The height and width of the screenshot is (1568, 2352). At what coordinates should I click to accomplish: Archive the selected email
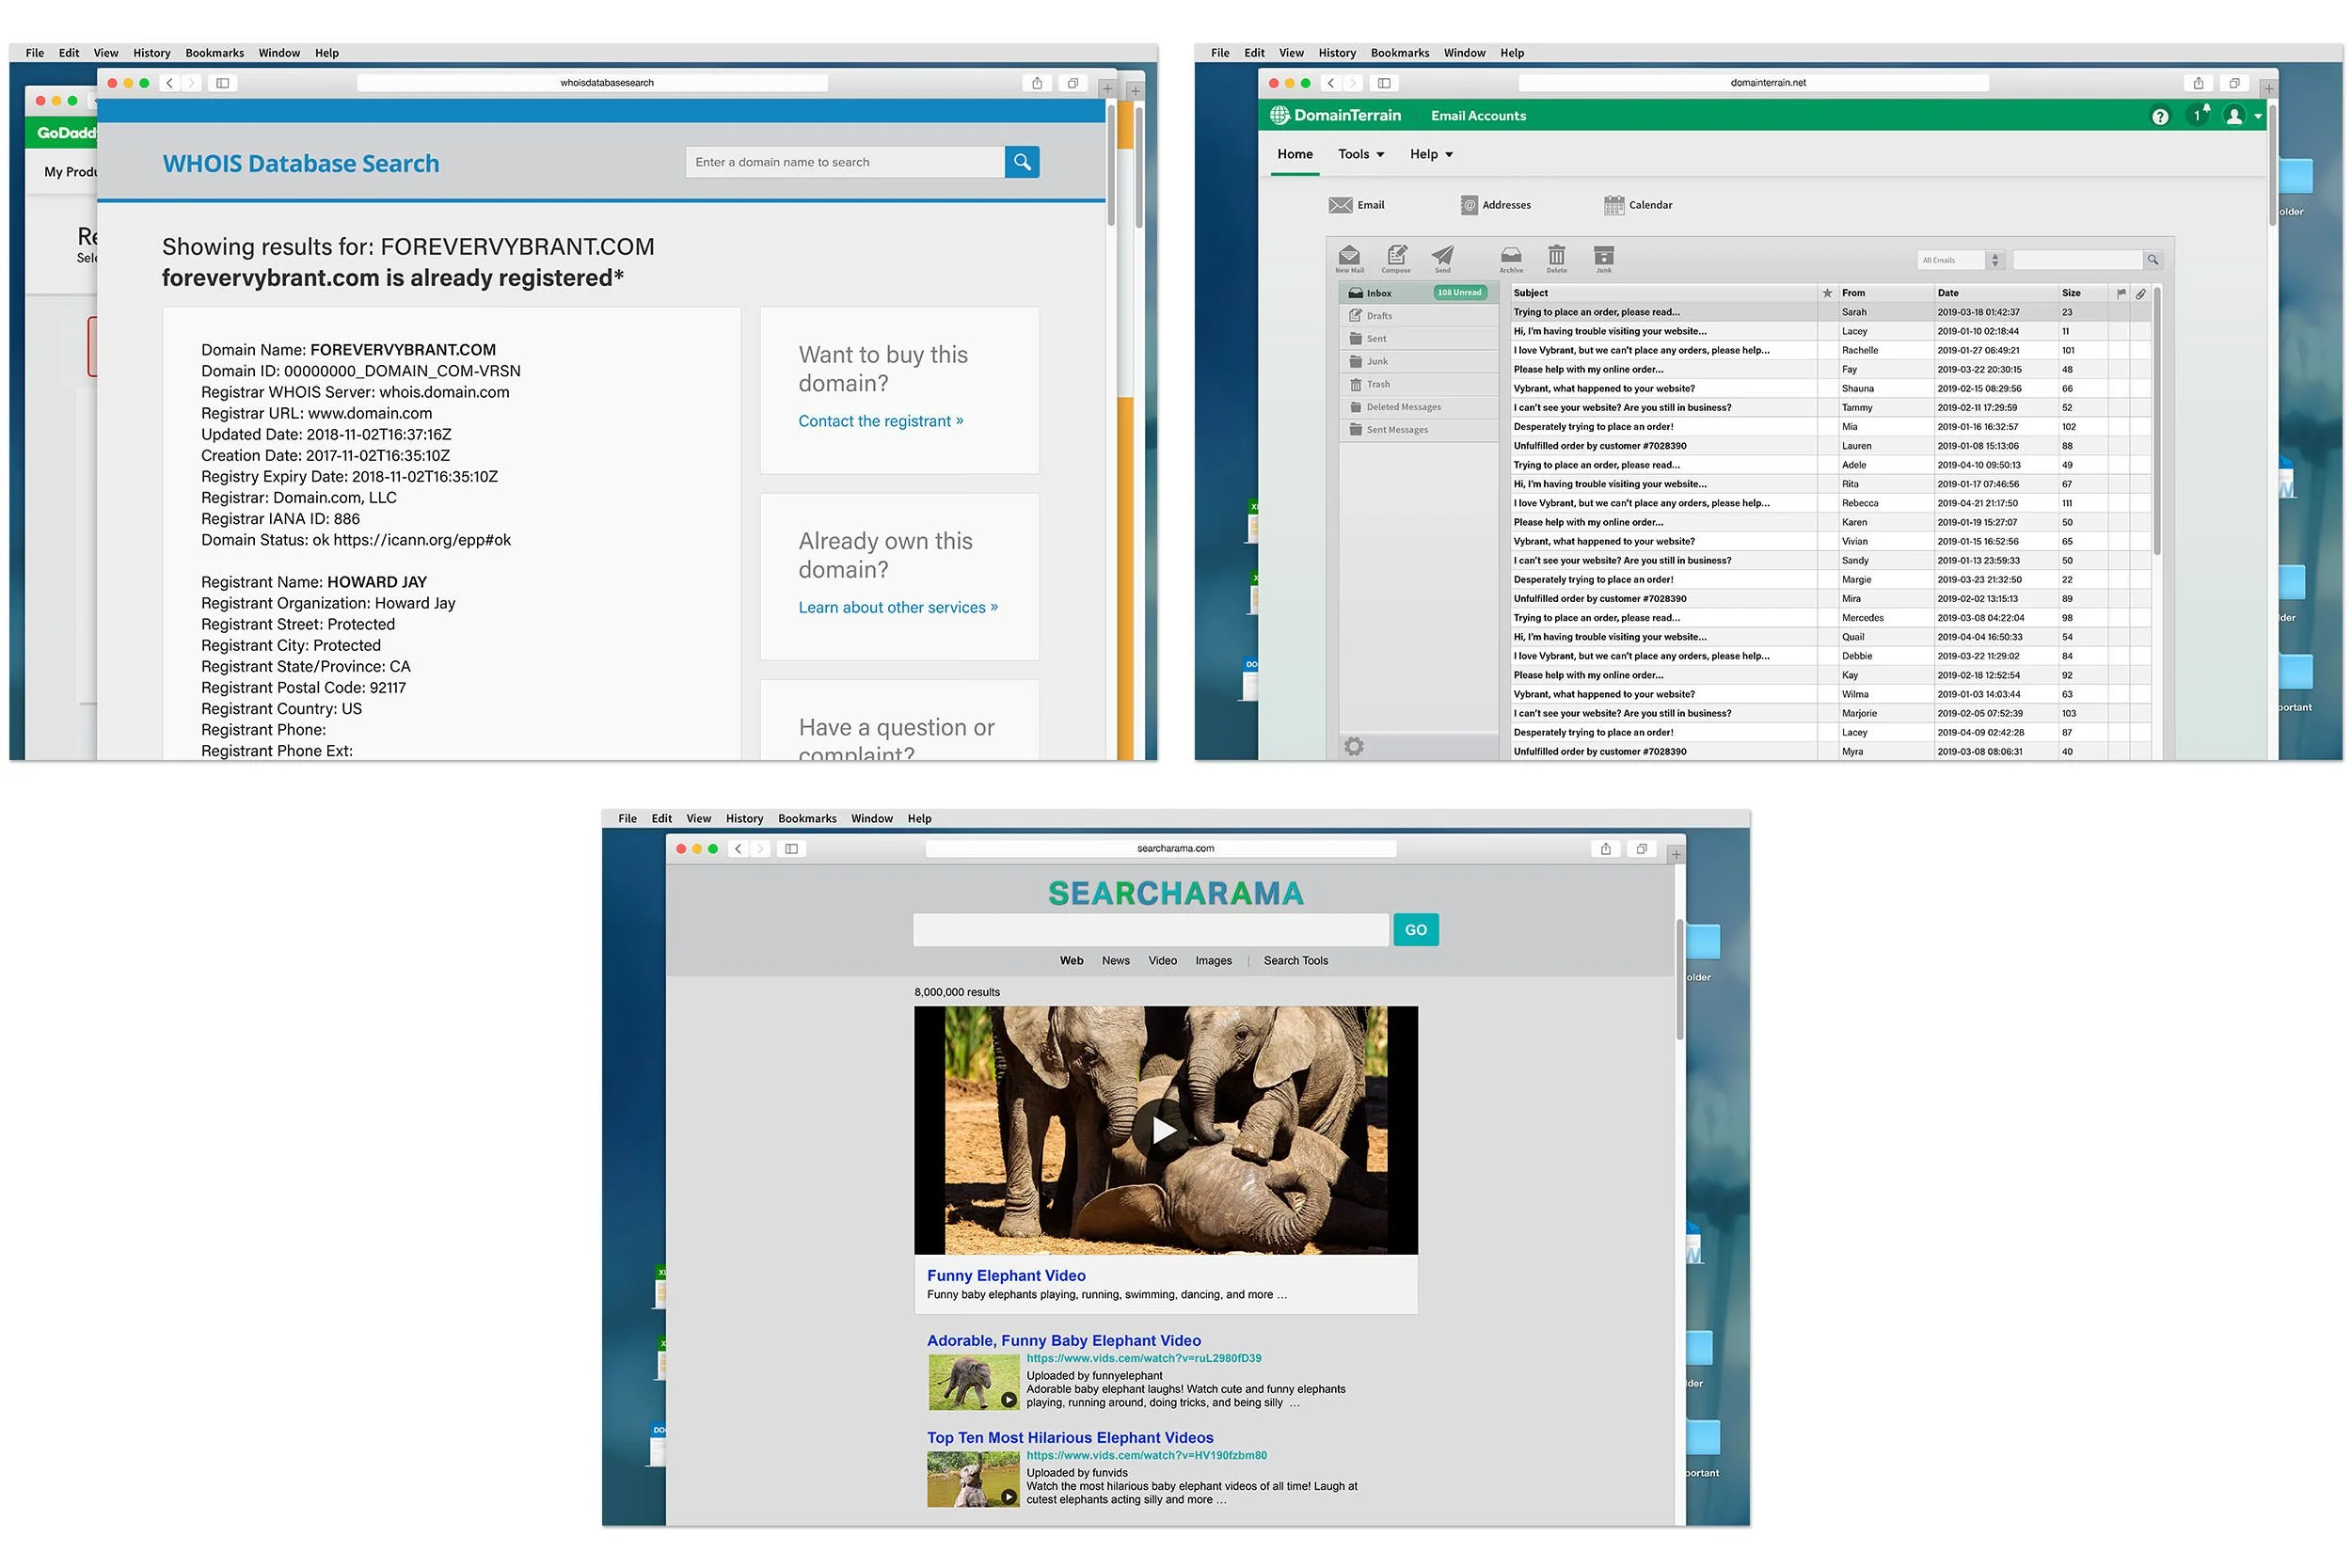[x=1510, y=256]
